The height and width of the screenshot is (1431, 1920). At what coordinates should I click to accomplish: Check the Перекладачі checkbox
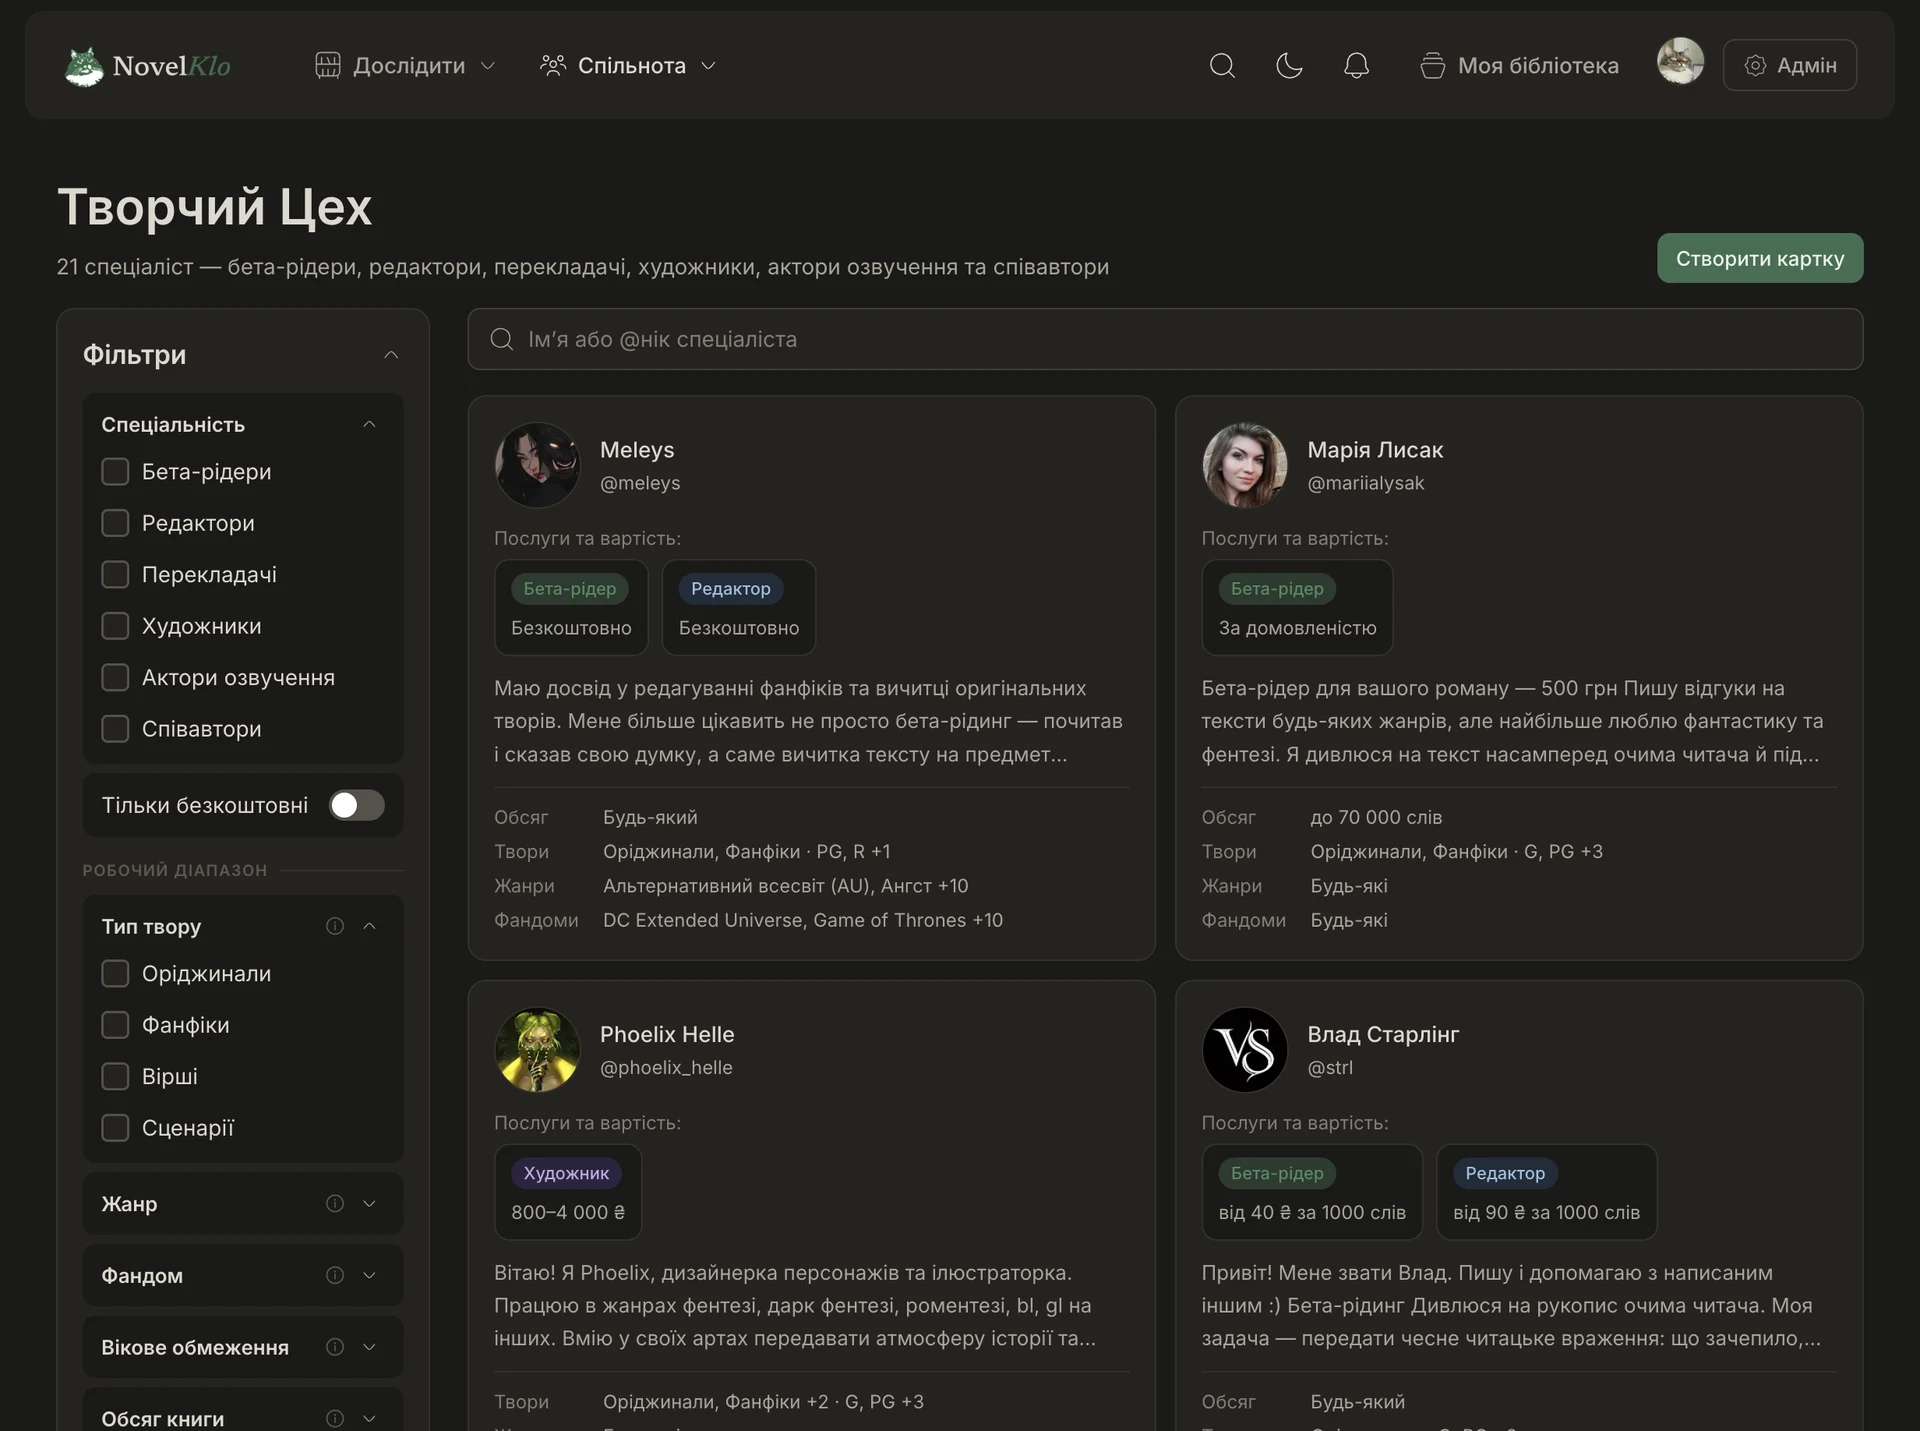point(115,574)
